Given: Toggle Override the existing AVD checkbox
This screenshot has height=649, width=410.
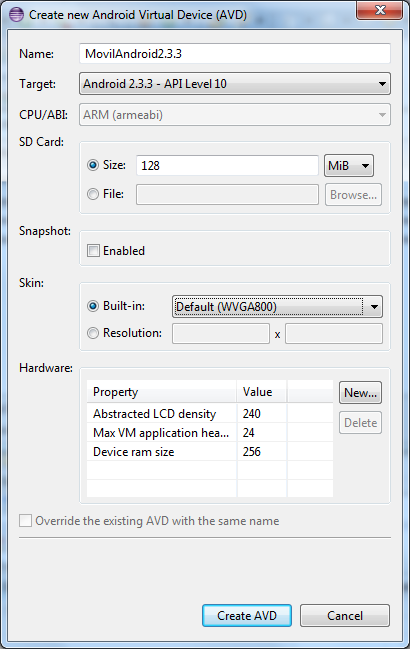Looking at the screenshot, I should click(x=26, y=520).
